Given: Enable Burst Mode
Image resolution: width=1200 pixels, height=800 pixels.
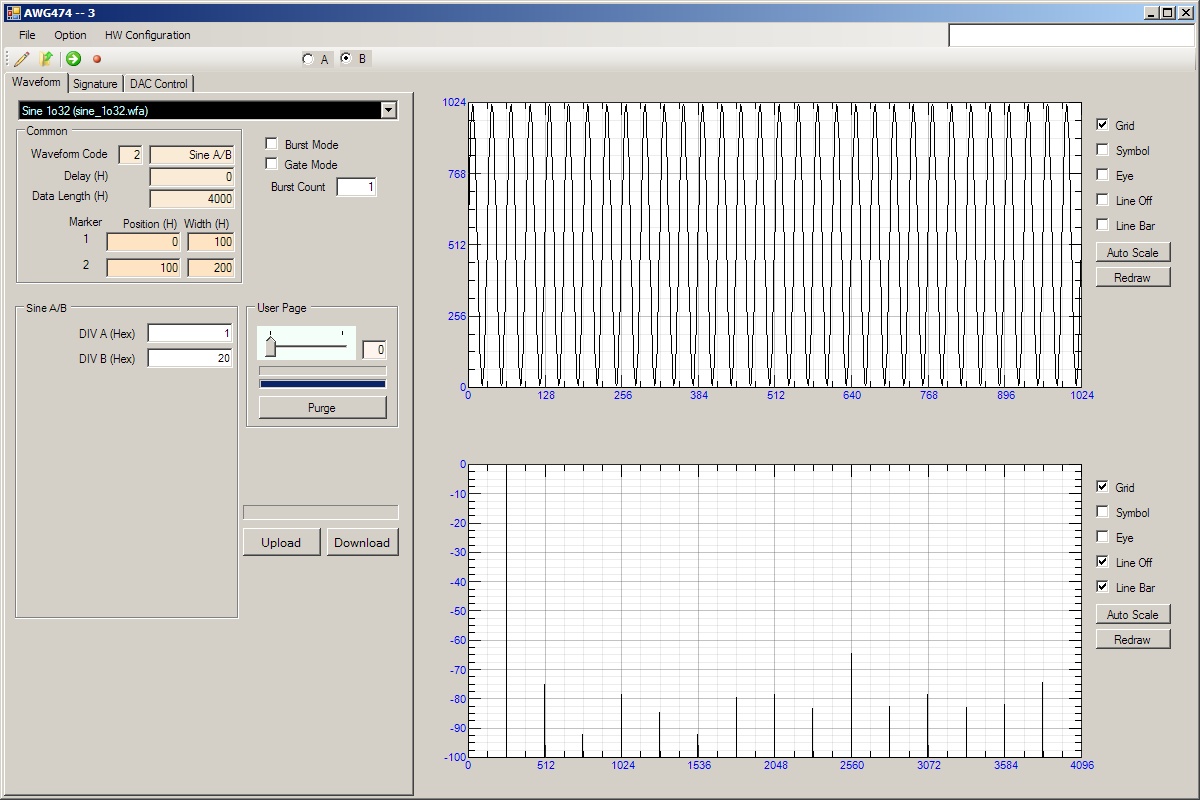Looking at the screenshot, I should [271, 143].
